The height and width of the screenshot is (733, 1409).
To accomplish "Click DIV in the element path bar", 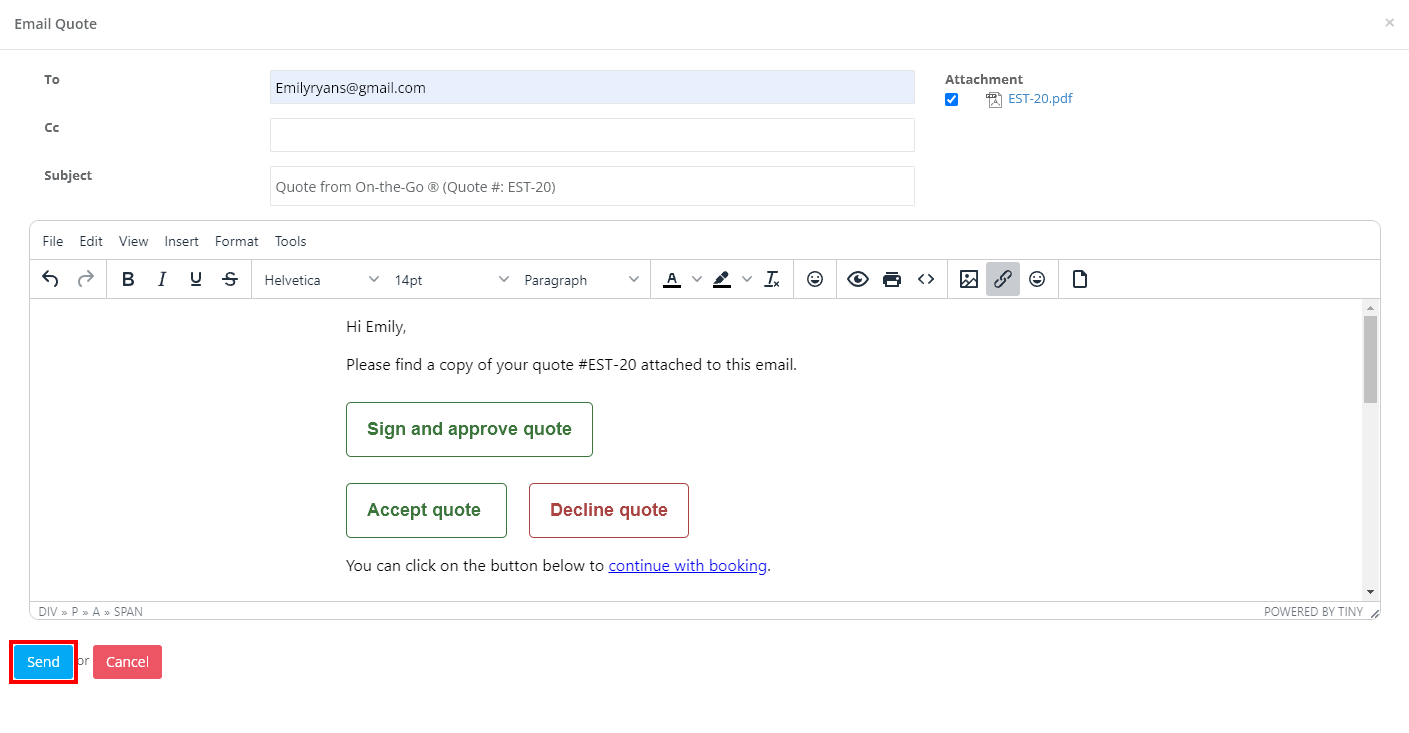I will coord(48,612).
